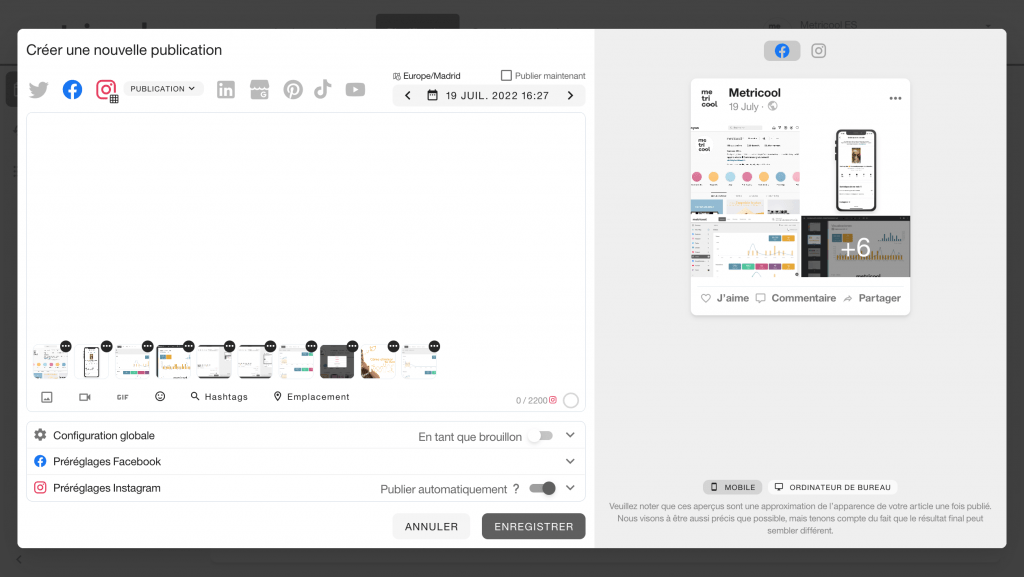Click the collapse sidebar arrow at bottom left
This screenshot has width=1024, height=577.
pyautogui.click(x=19, y=559)
